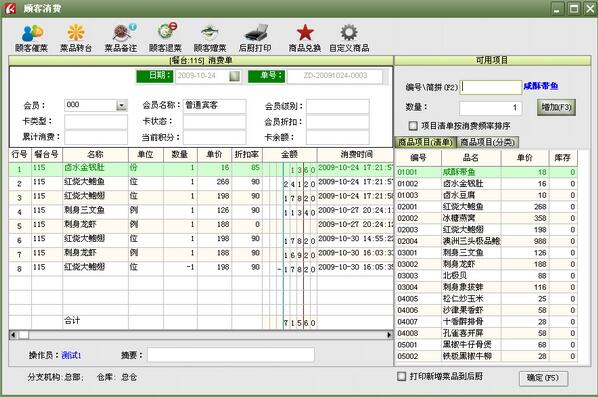Viewport: 598px width, 397px height.
Task: Maximize the 顾客消费 window
Action: pos(574,8)
